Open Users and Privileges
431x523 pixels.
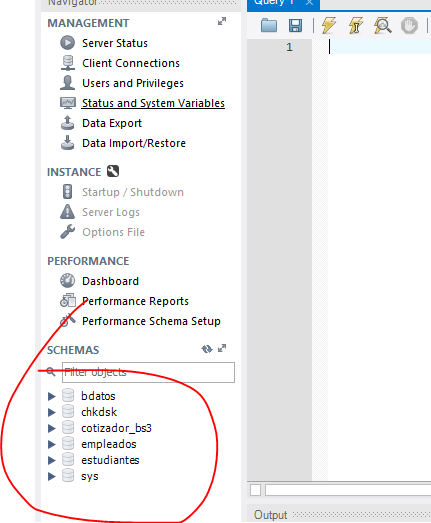click(x=133, y=83)
